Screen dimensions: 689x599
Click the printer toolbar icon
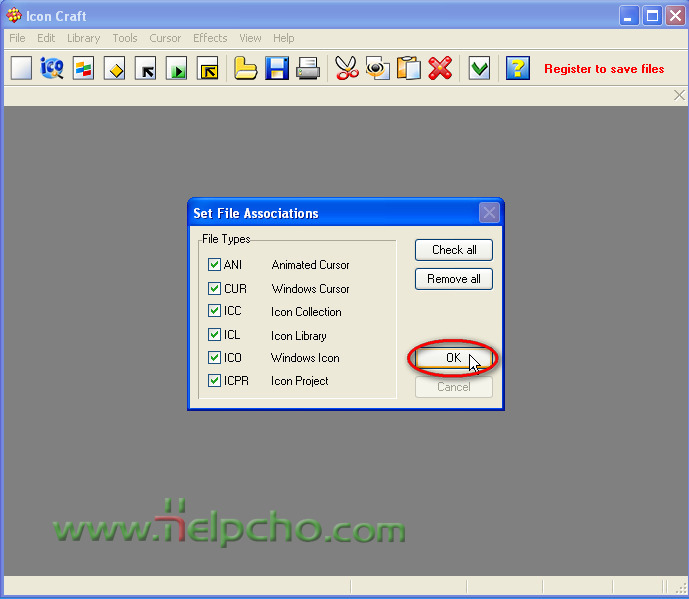(308, 69)
